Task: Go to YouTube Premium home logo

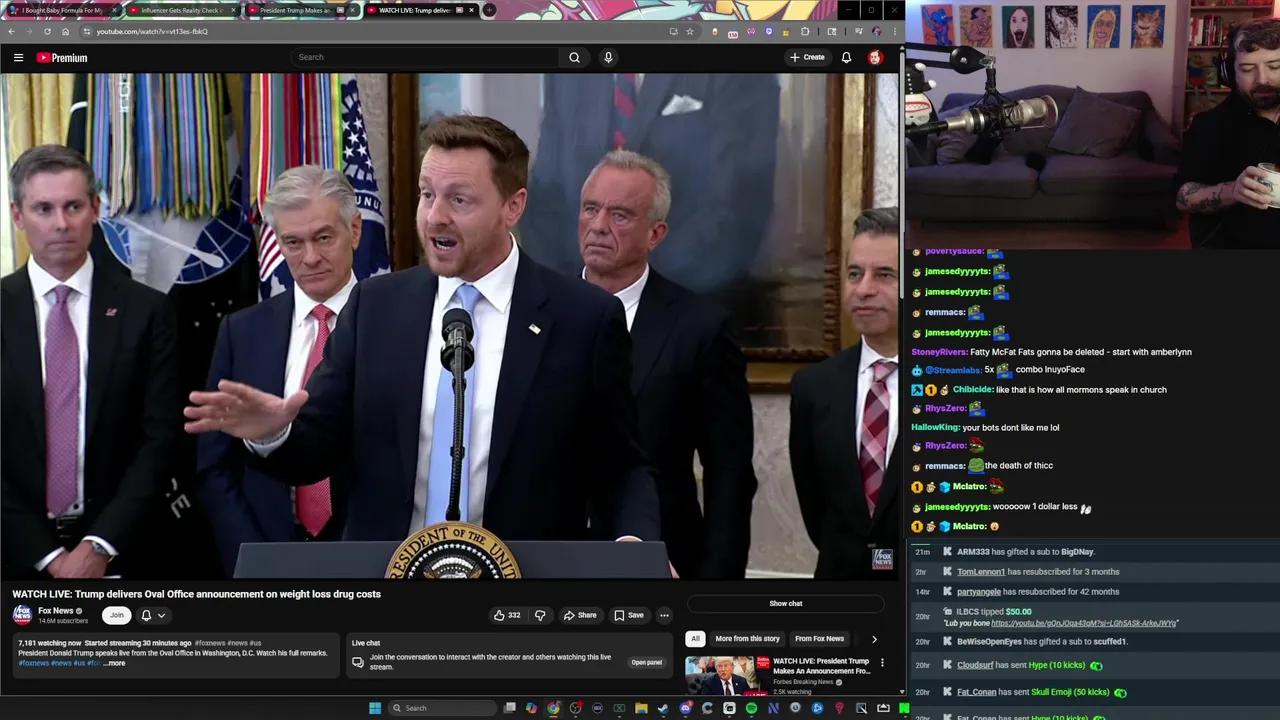Action: (62, 58)
